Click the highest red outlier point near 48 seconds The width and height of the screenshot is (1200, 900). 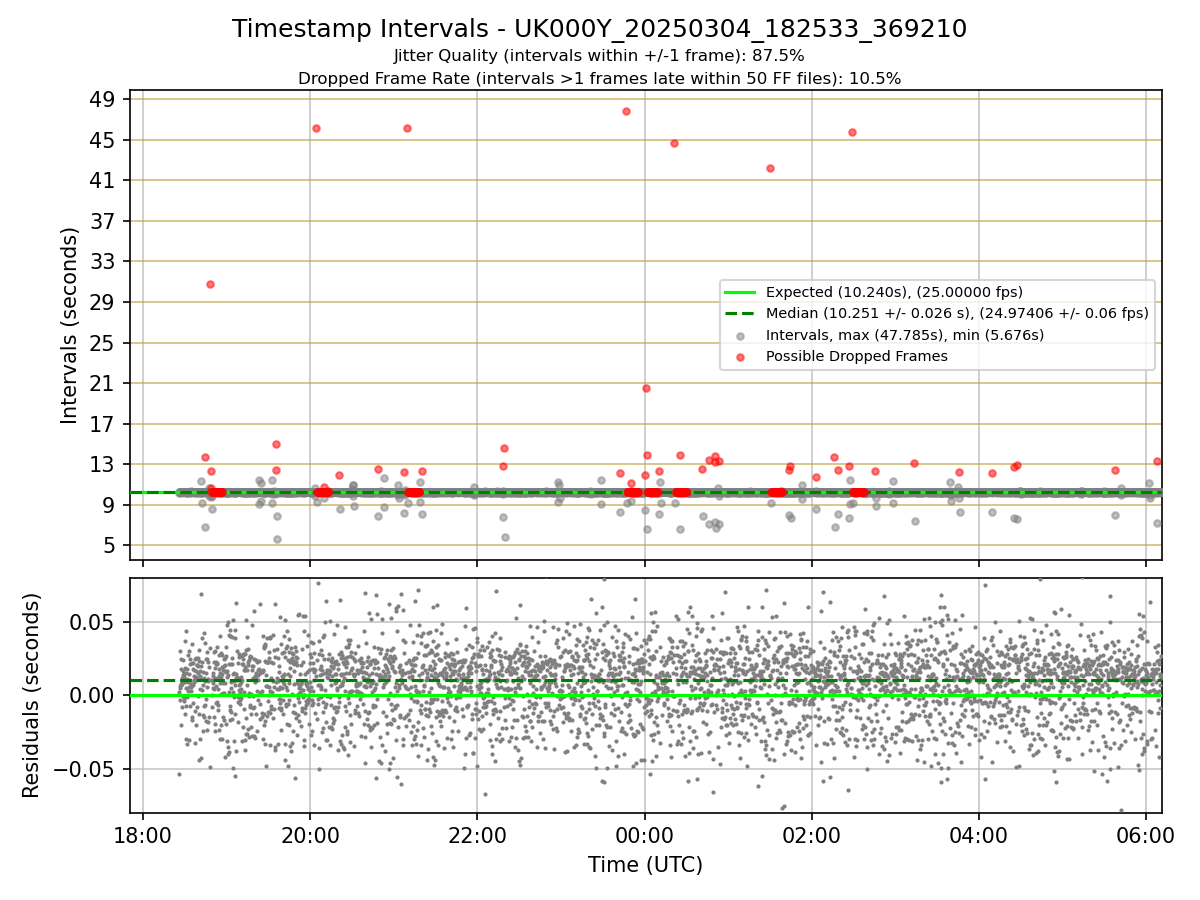(626, 111)
